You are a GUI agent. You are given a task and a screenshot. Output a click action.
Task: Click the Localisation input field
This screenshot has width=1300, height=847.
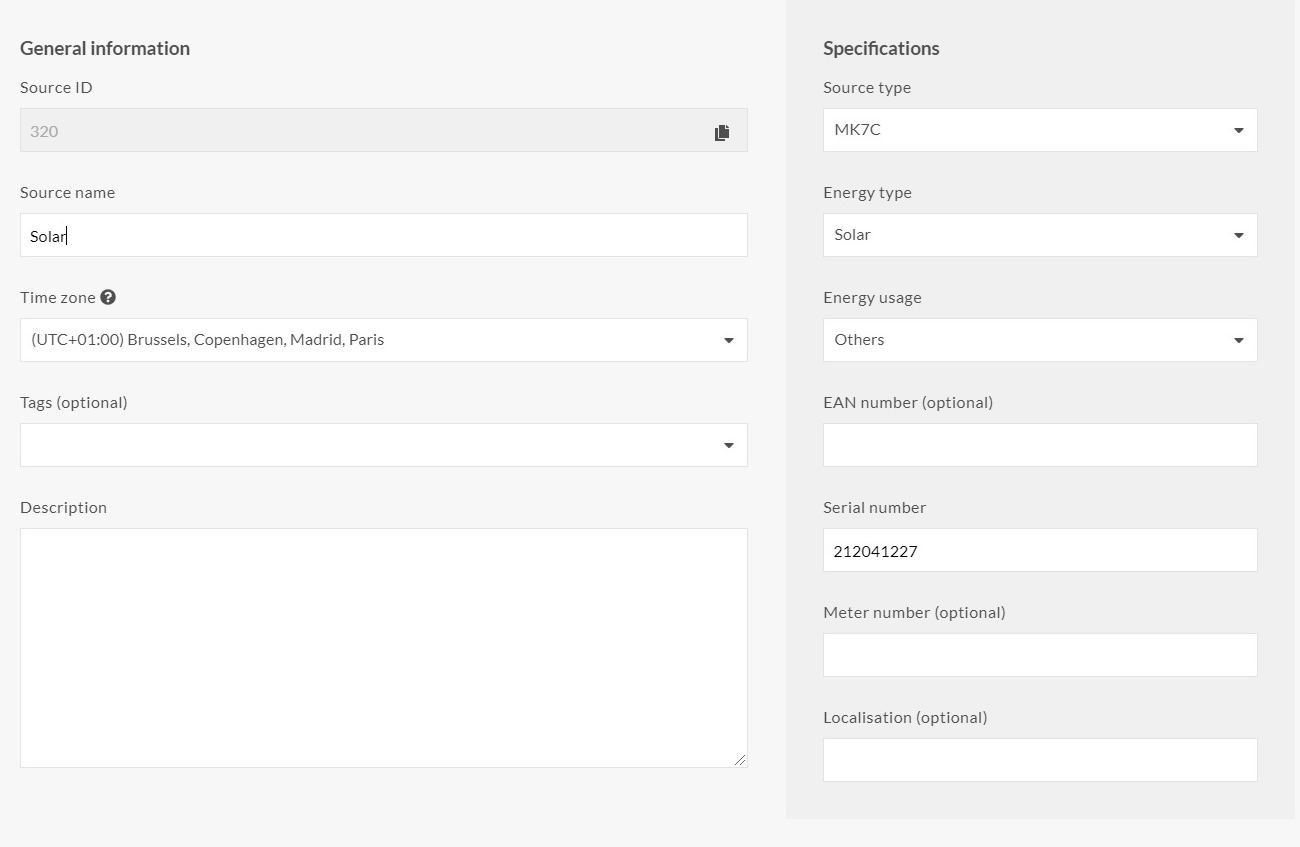[x=1040, y=759]
